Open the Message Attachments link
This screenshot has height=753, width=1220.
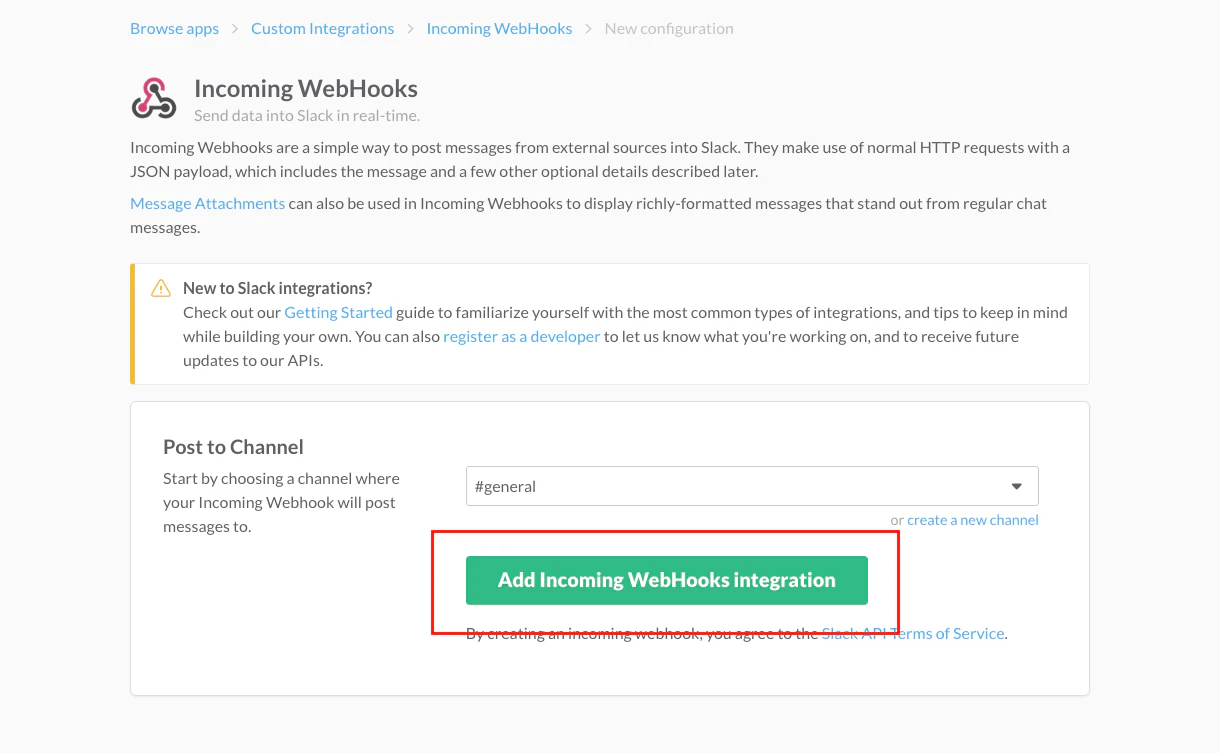coord(208,203)
